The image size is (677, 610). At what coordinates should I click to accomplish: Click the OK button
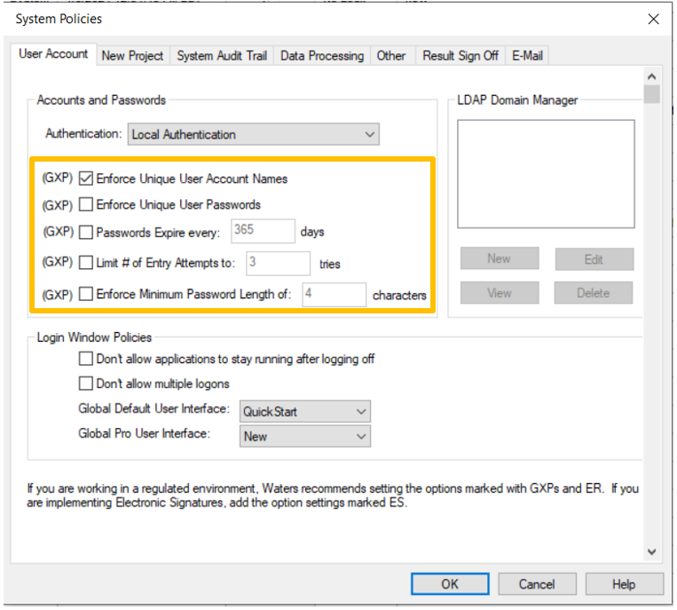point(450,584)
